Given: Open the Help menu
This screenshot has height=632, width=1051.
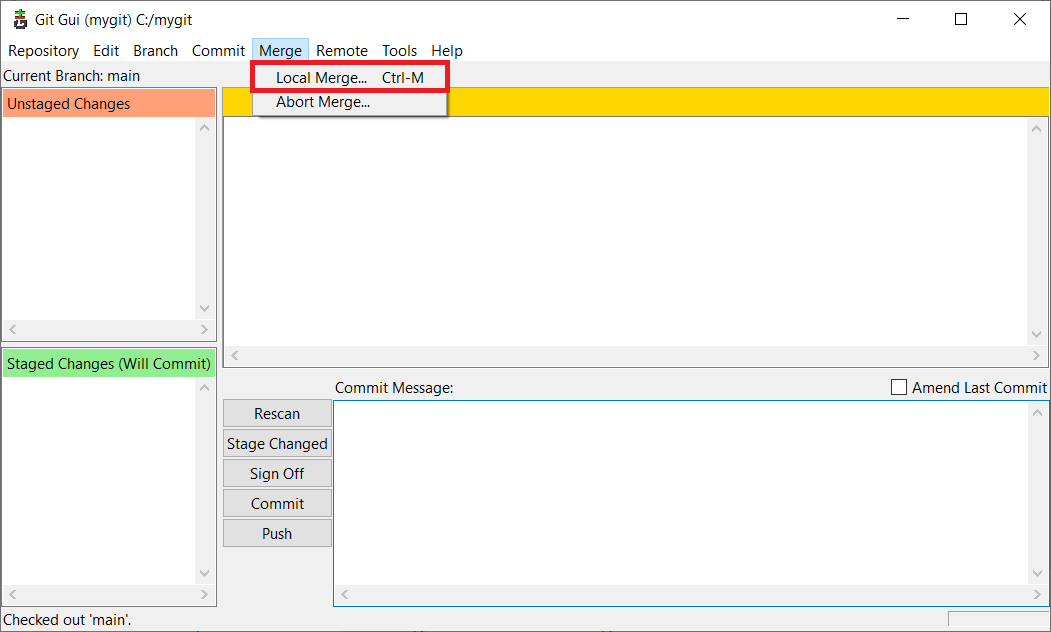Looking at the screenshot, I should click(447, 51).
